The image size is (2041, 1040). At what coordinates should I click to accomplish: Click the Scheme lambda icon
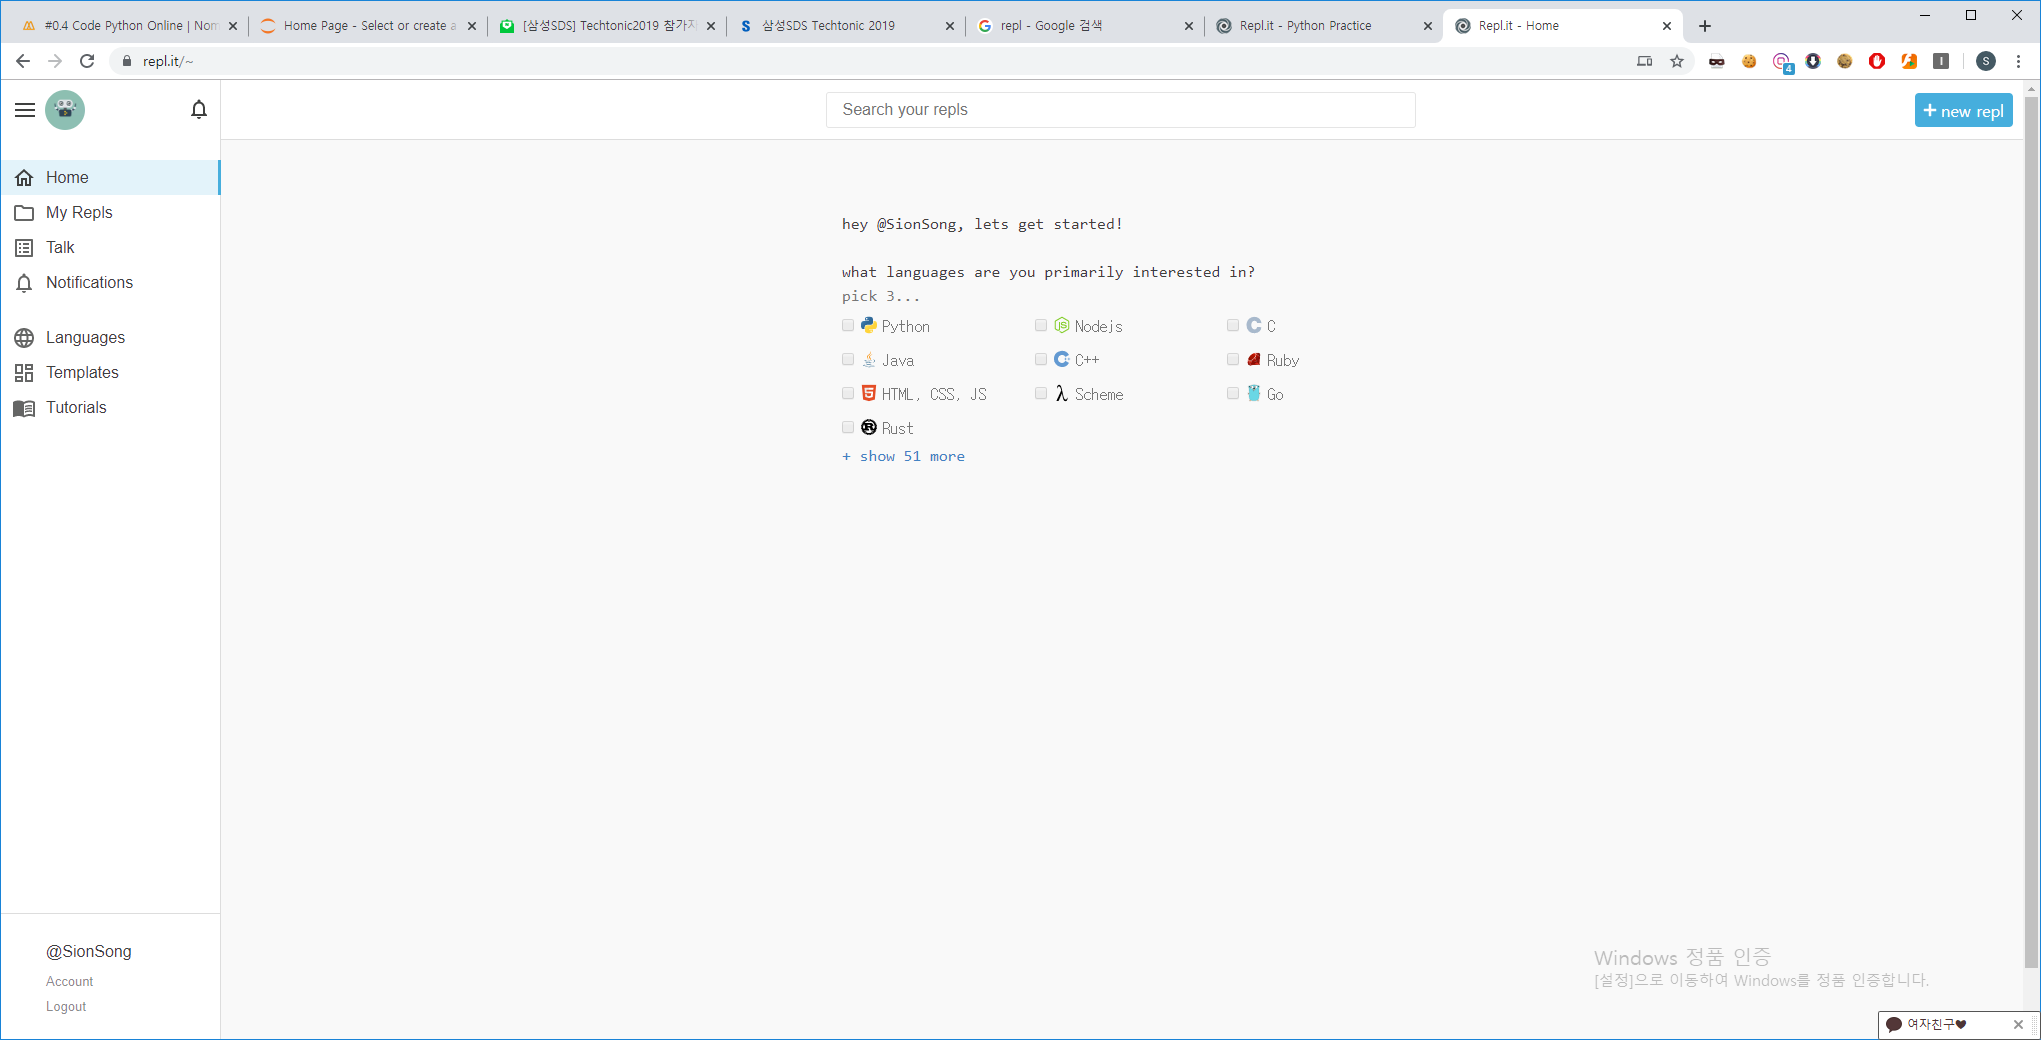1062,393
